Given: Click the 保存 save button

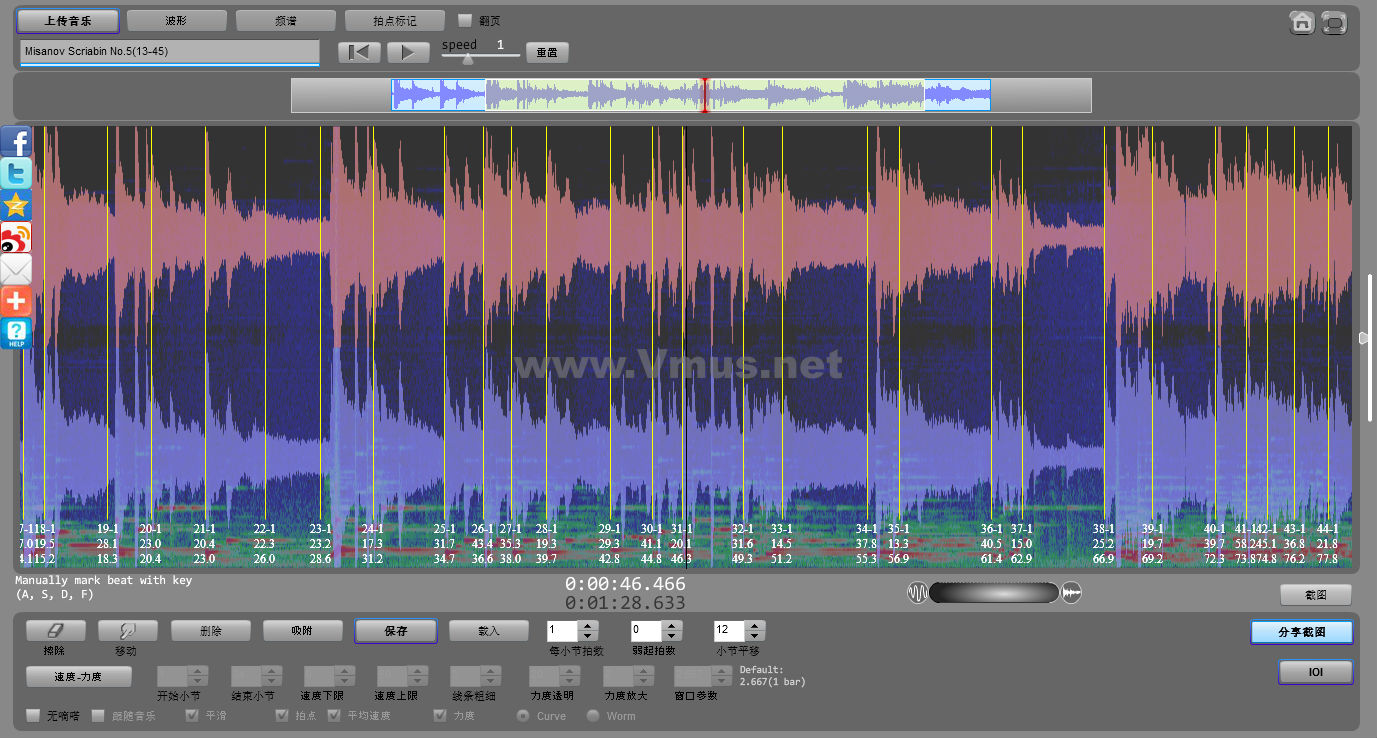Looking at the screenshot, I should coord(395,631).
